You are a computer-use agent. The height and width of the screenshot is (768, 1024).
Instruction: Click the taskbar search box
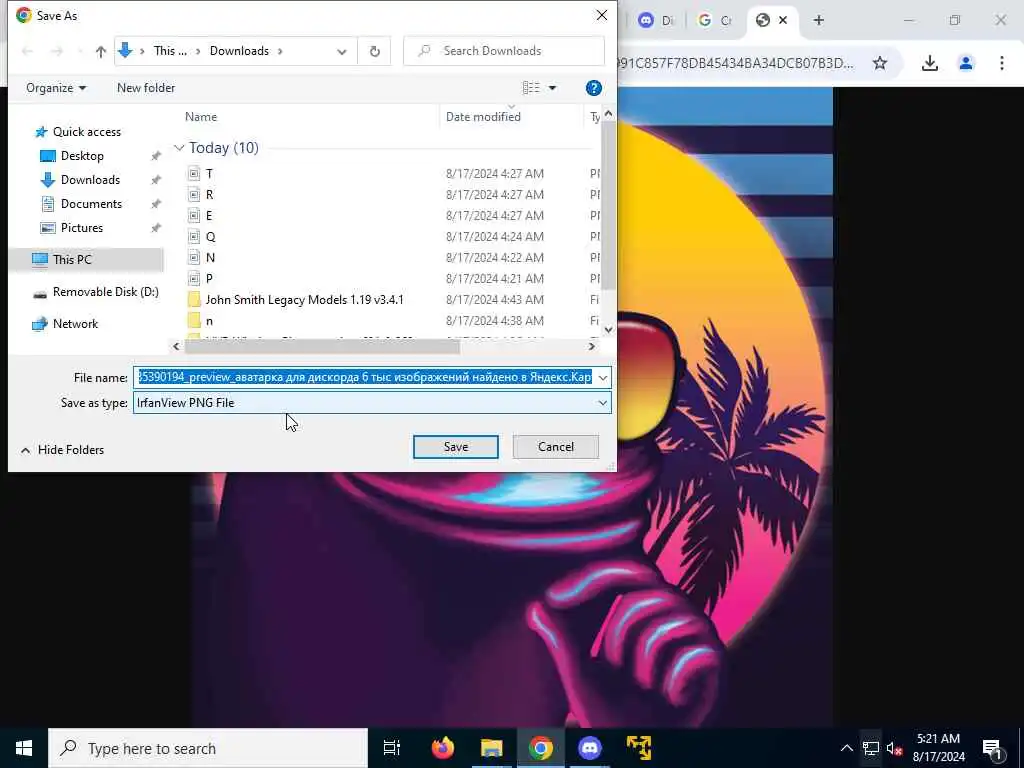pos(208,748)
